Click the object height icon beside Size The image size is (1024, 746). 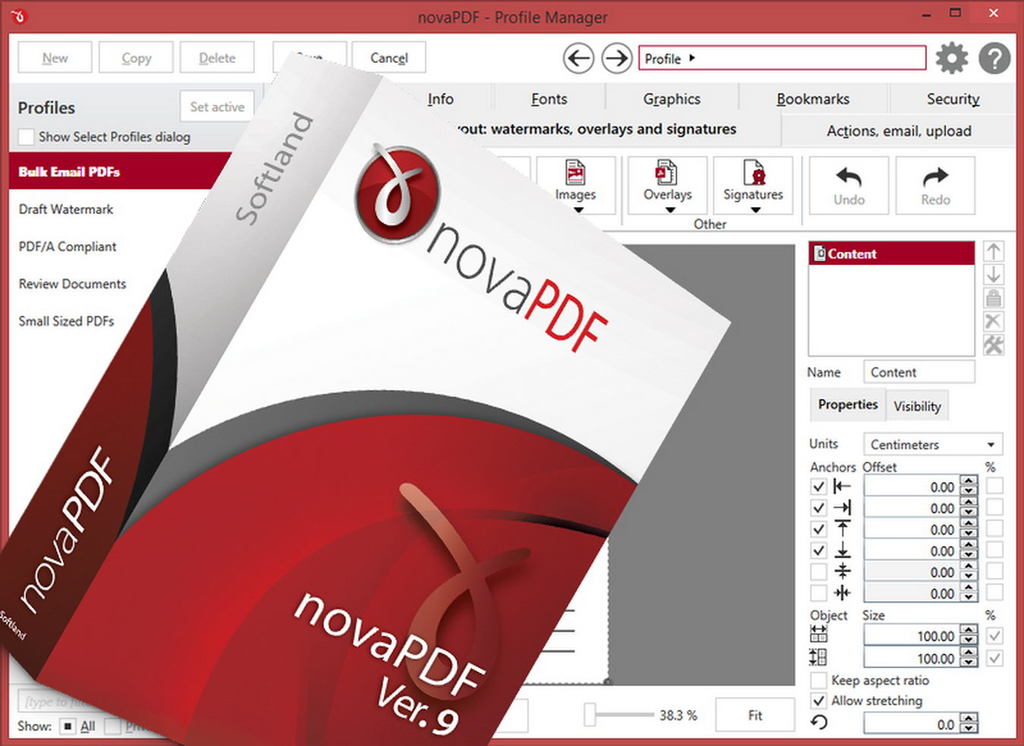(818, 657)
